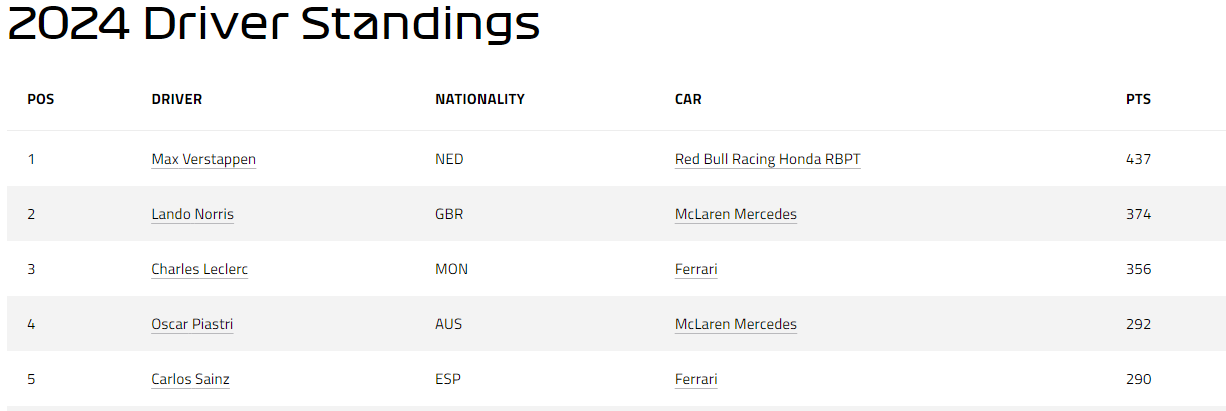Image resolution: width=1226 pixels, height=411 pixels.
Task: Open Max Verstappen driver link
Action: click(204, 159)
